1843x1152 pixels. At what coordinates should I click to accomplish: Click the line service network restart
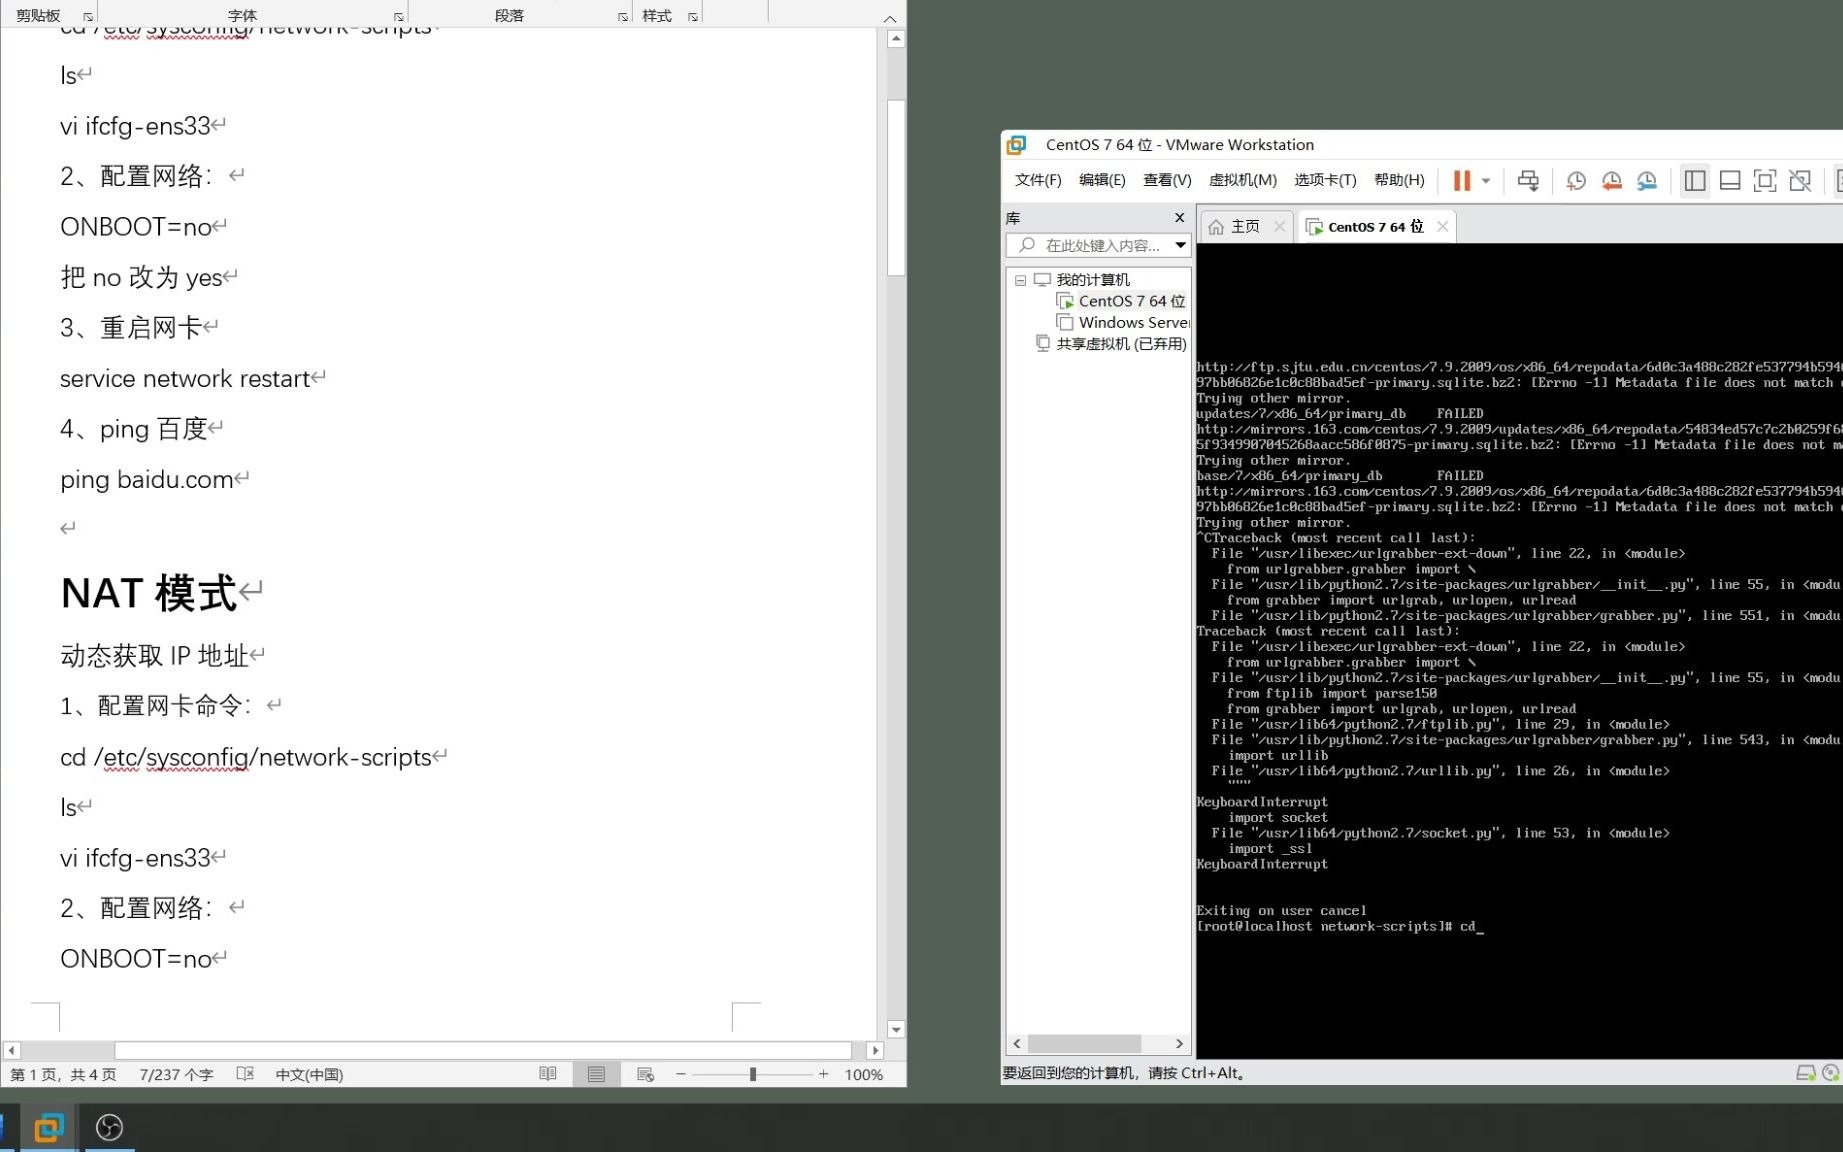pyautogui.click(x=185, y=379)
